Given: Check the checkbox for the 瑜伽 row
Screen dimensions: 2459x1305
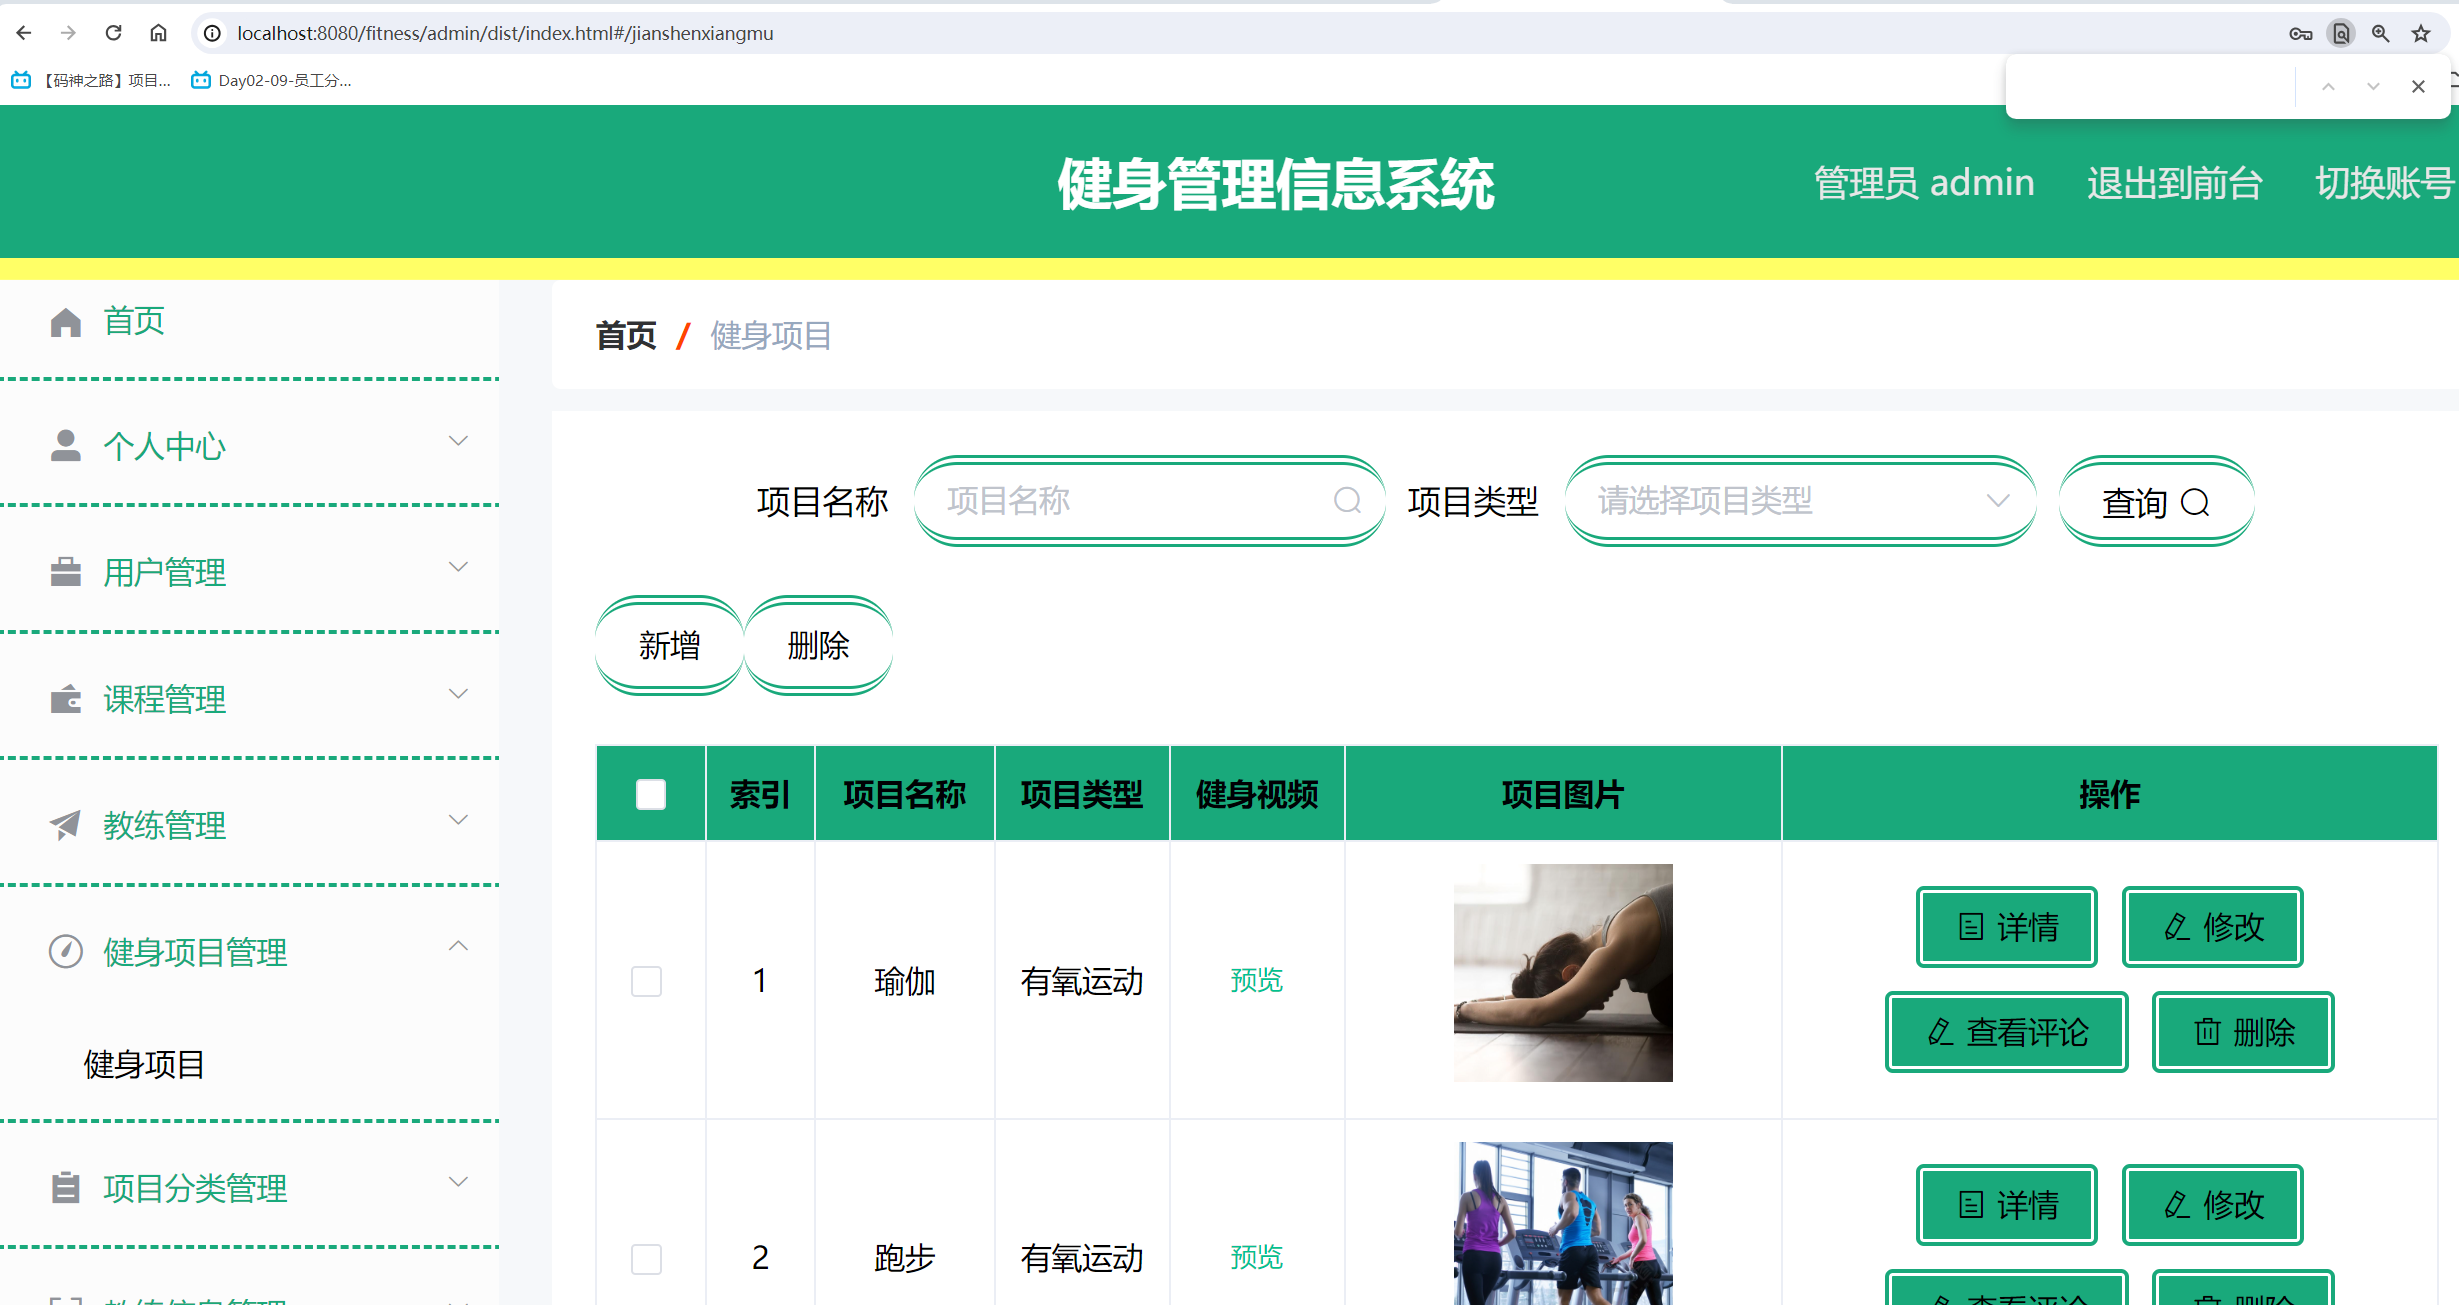Looking at the screenshot, I should (646, 982).
